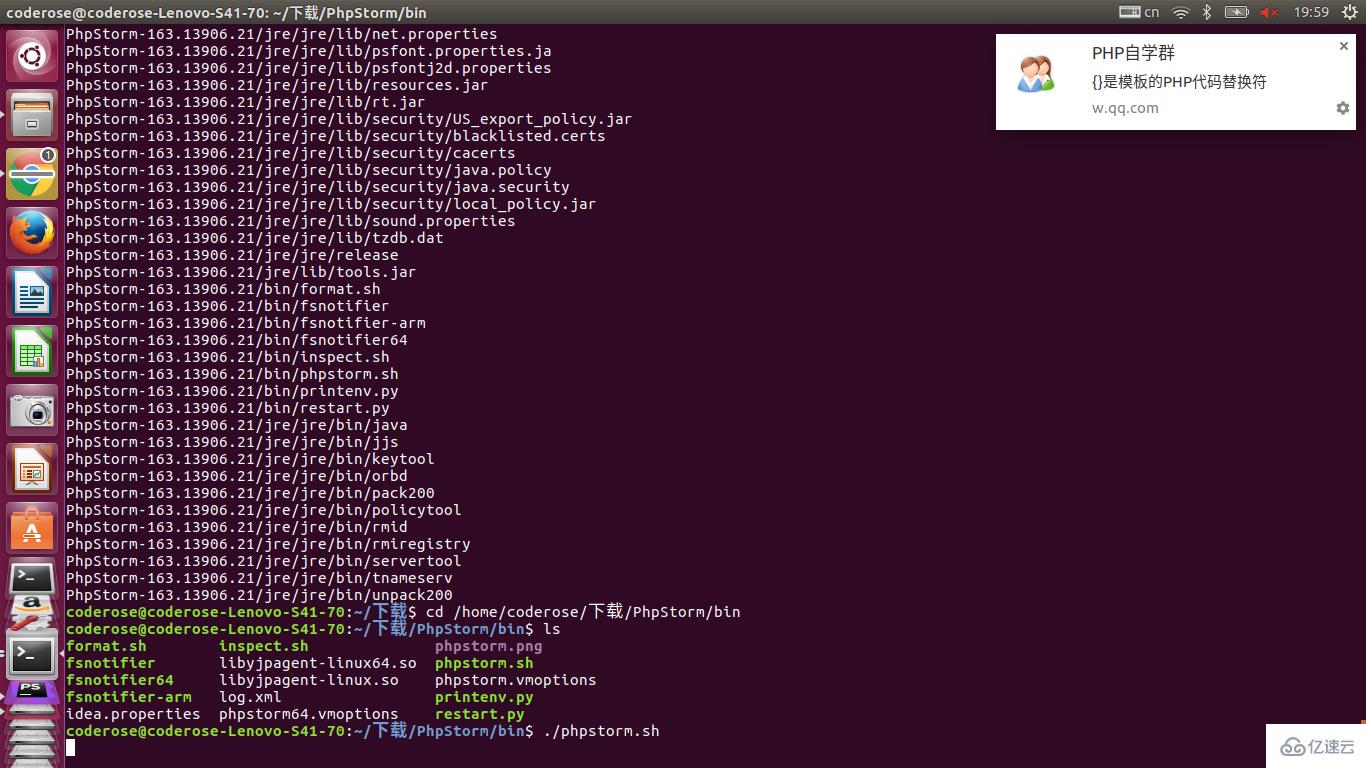
Task: Open the PhpStorm PS launcher icon
Action: pos(32,692)
